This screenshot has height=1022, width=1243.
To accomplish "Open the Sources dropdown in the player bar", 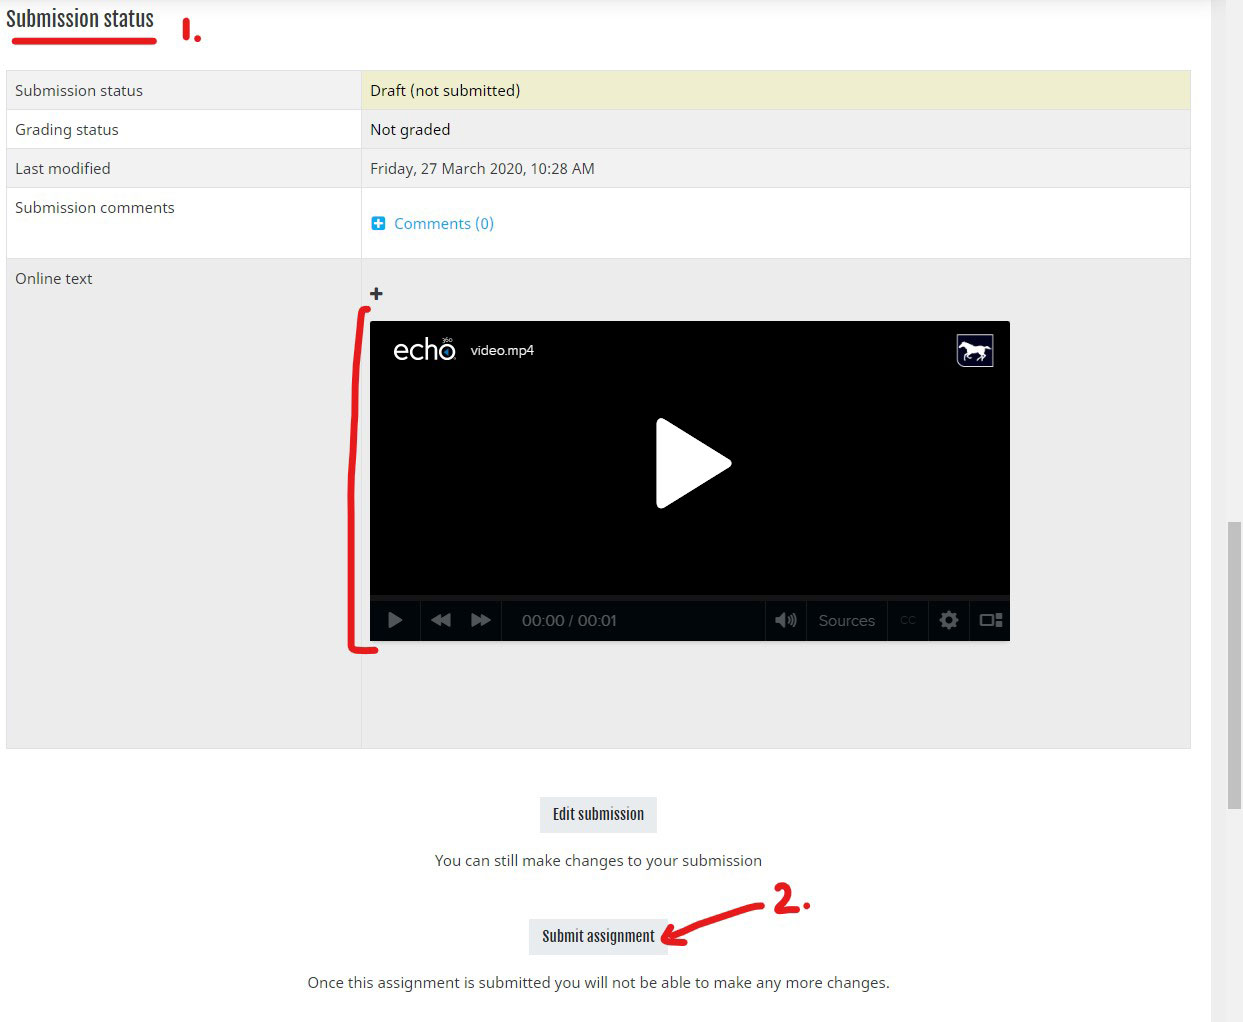I will click(x=846, y=620).
